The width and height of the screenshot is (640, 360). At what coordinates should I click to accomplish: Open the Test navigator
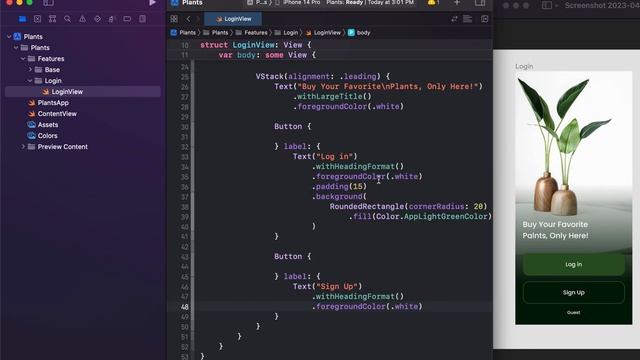click(x=97, y=19)
